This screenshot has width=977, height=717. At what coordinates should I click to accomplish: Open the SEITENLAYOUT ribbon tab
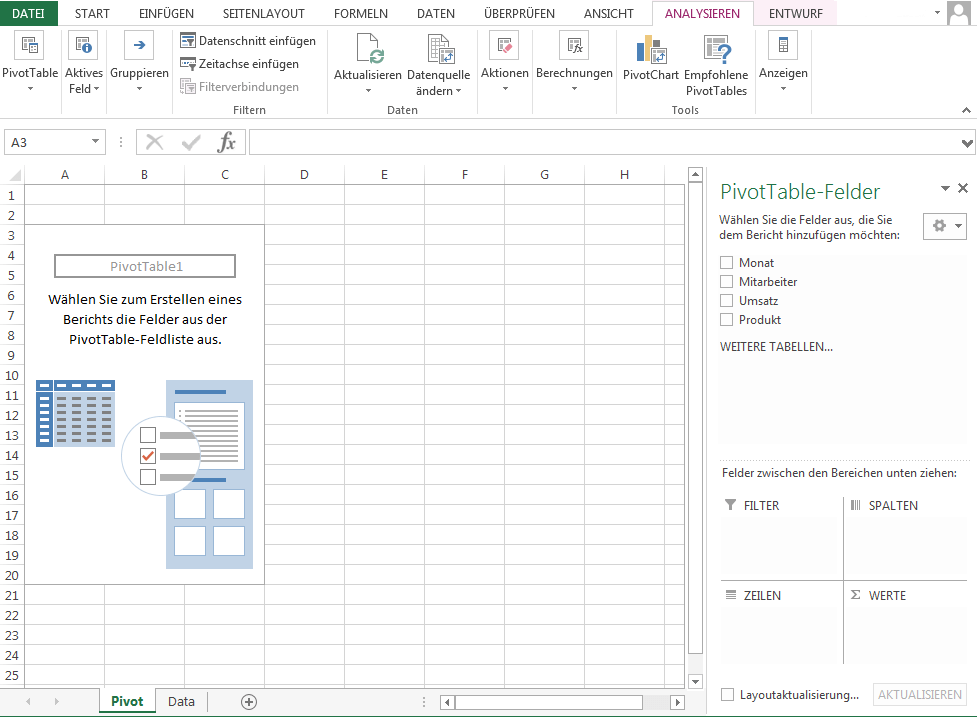264,13
